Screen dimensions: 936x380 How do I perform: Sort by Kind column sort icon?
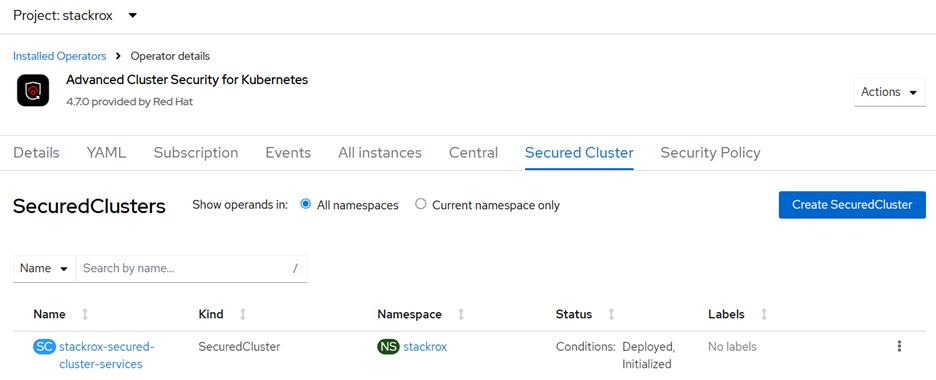click(x=242, y=314)
